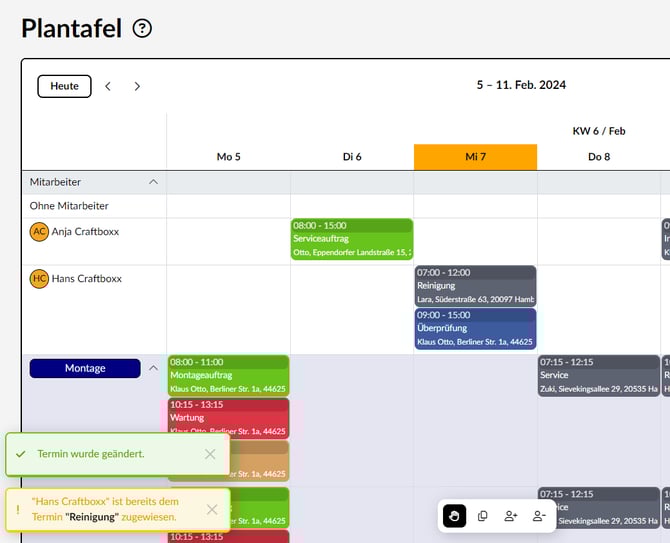Image resolution: width=670 pixels, height=543 pixels.
Task: Activate the copy appointment tool
Action: (x=483, y=516)
